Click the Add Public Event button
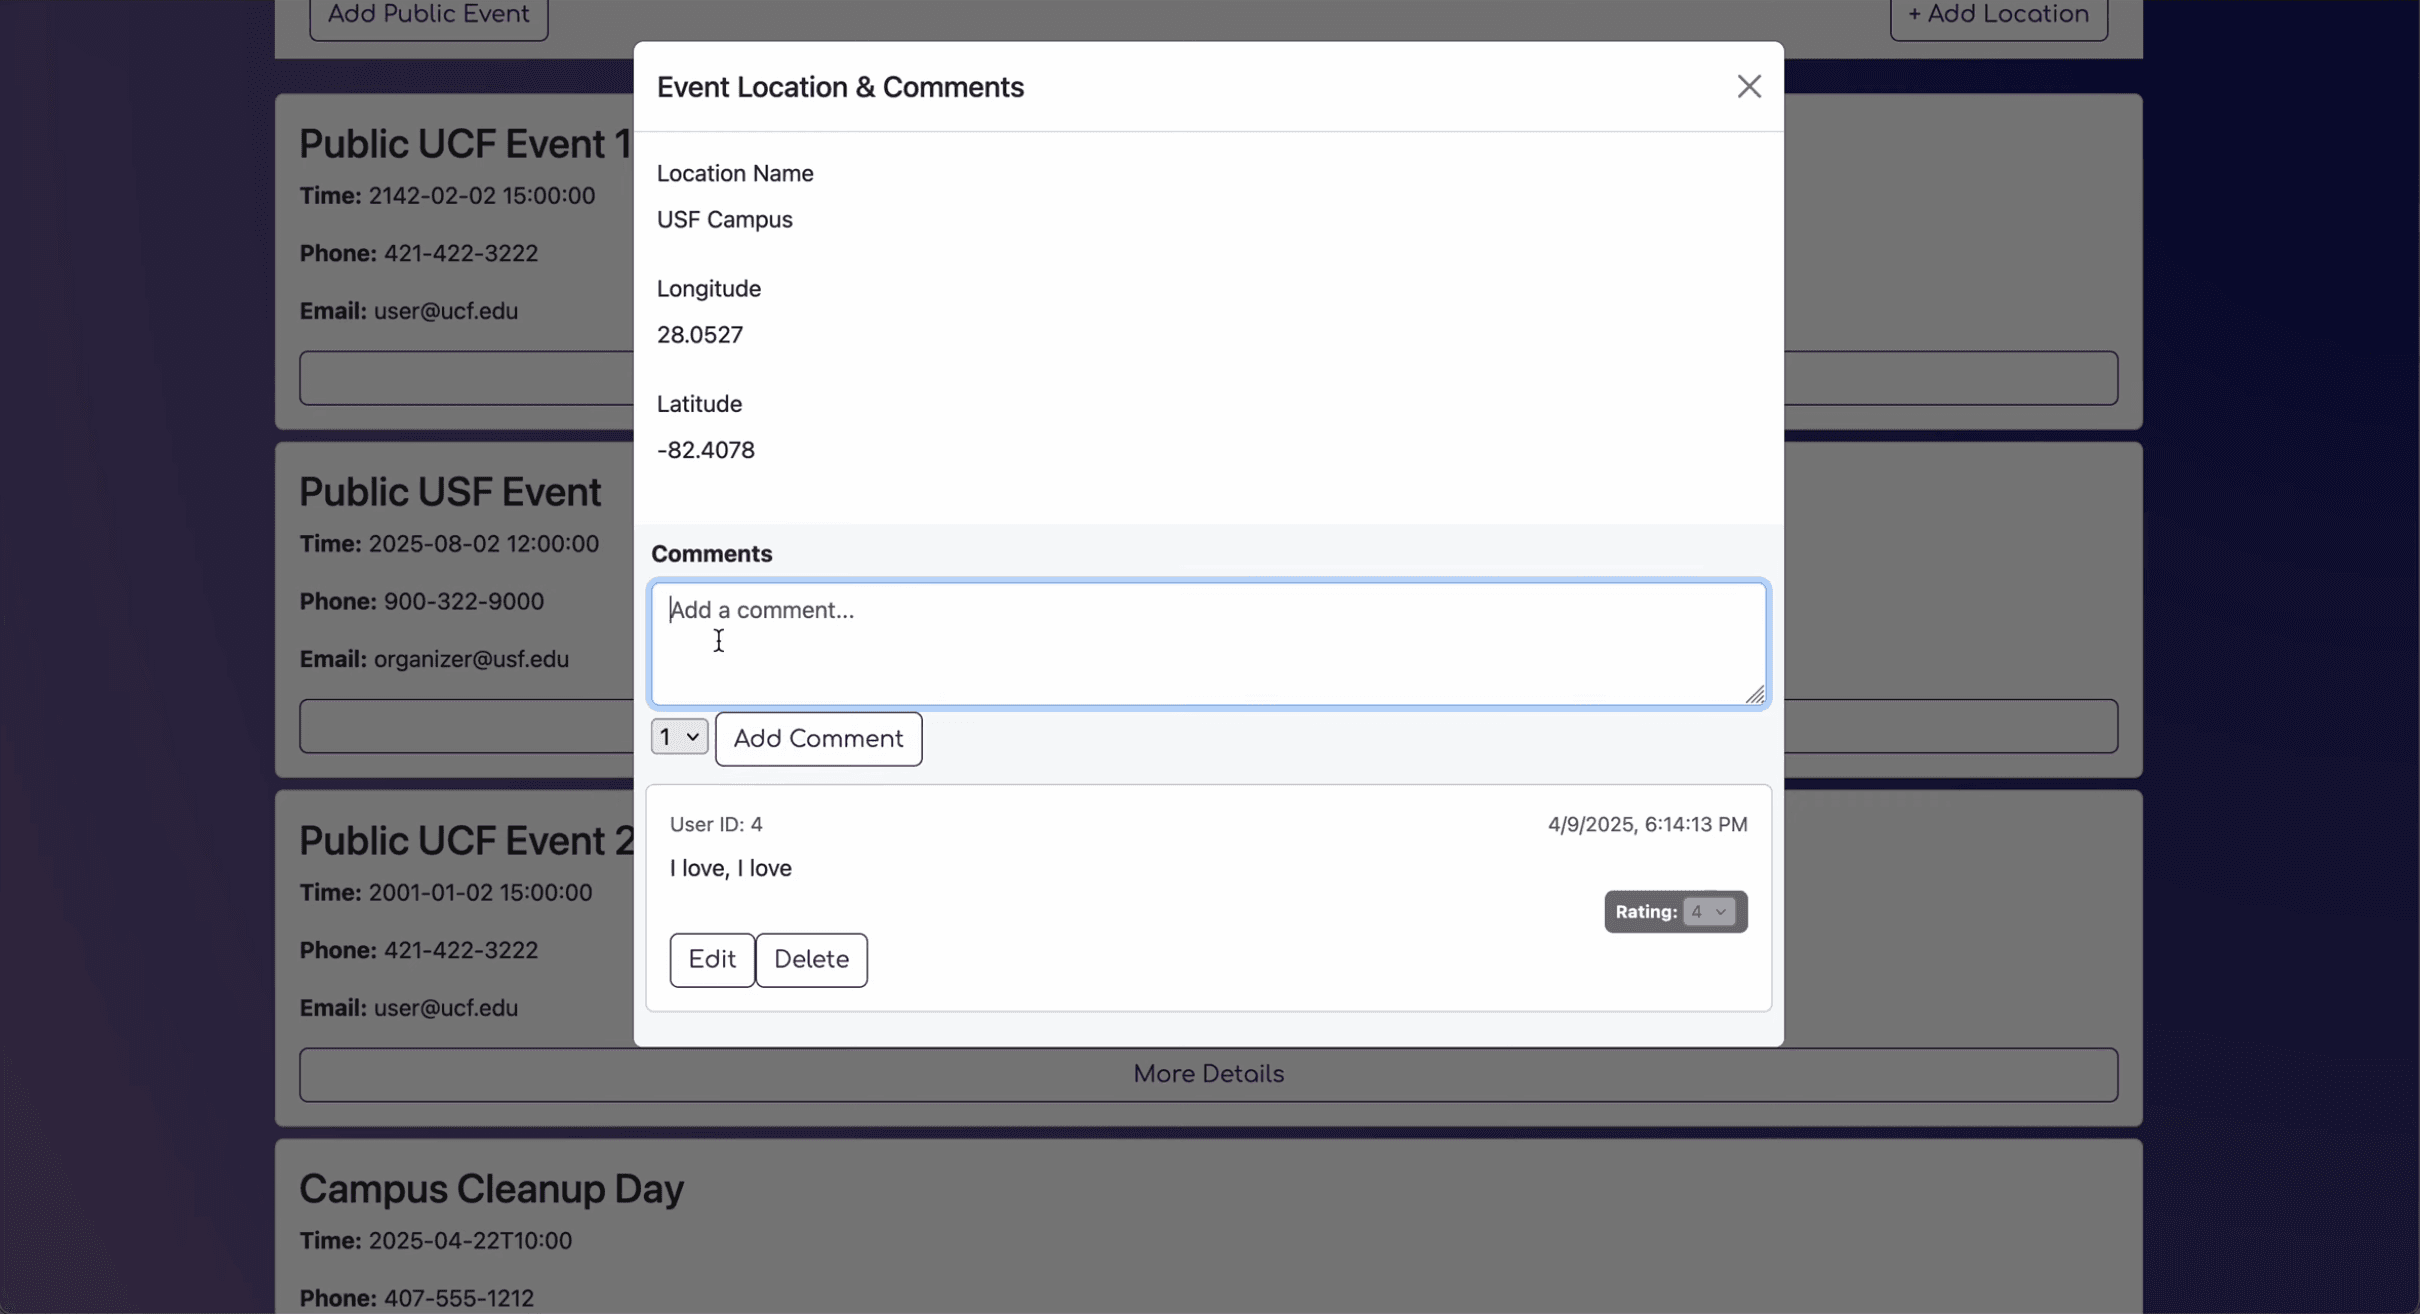 pyautogui.click(x=428, y=15)
